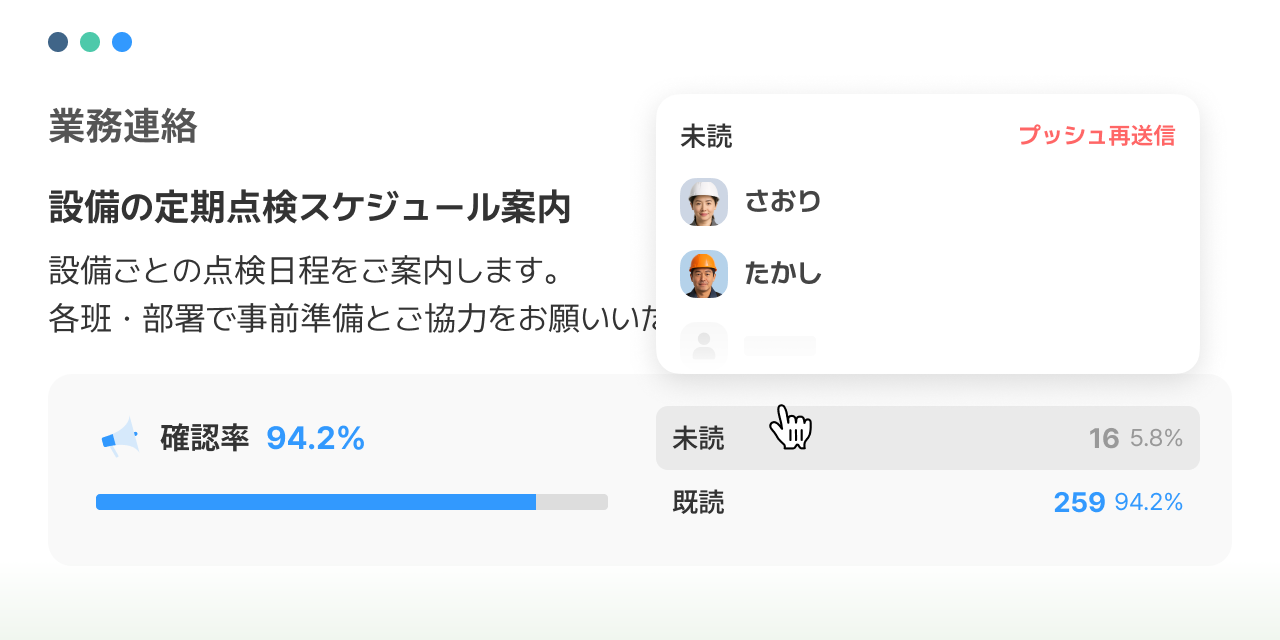The width and height of the screenshot is (1280, 640).
Task: Select the 既読 row in stats
Action: (x=928, y=502)
